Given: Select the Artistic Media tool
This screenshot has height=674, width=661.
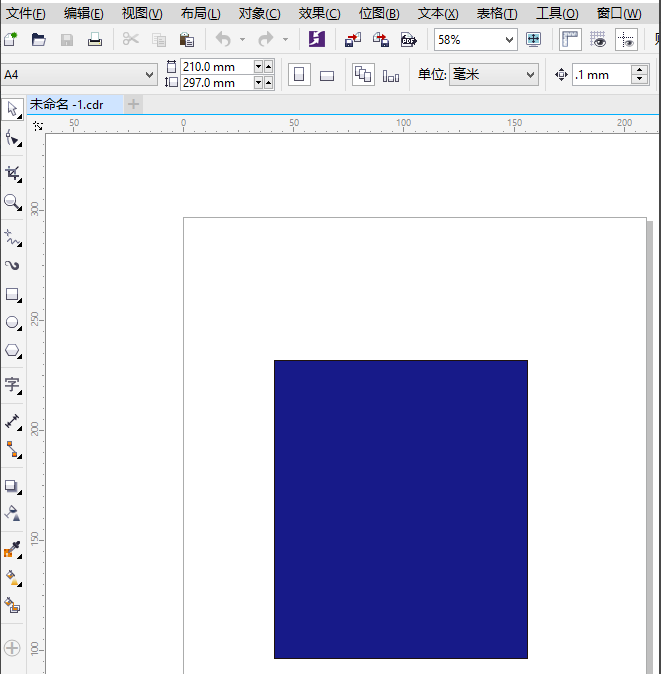Looking at the screenshot, I should point(12,265).
